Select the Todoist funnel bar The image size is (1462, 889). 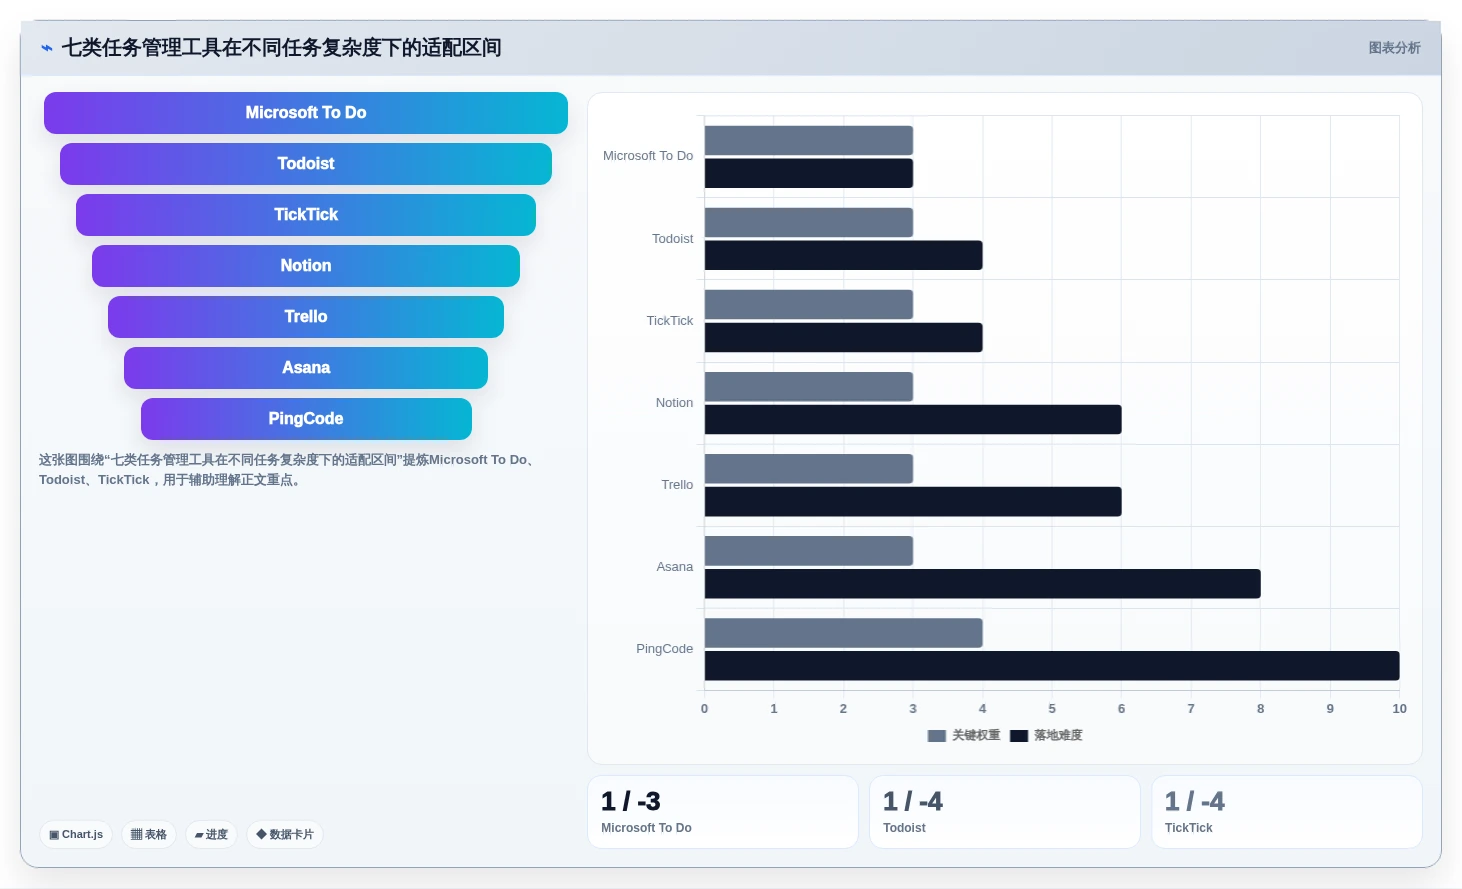(306, 164)
